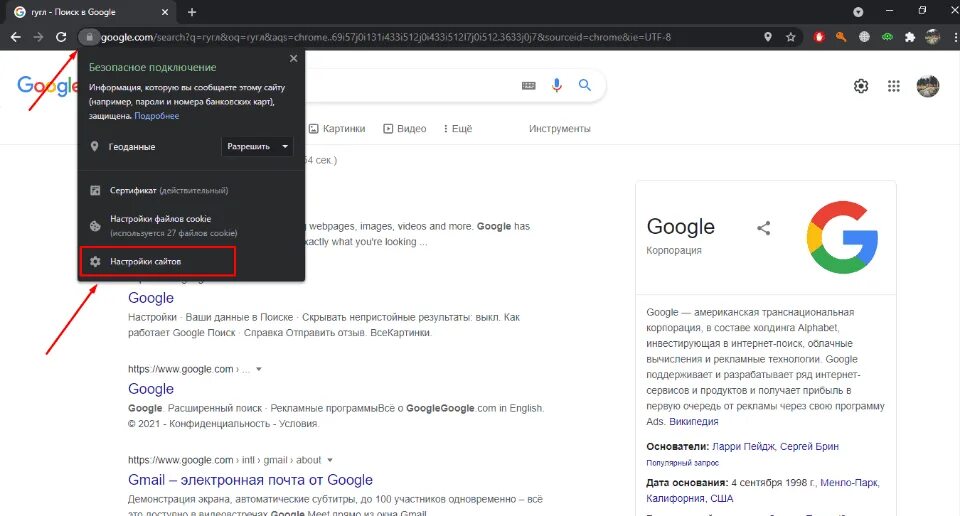
Task: Open Настройки сайтов
Action: coord(158,261)
